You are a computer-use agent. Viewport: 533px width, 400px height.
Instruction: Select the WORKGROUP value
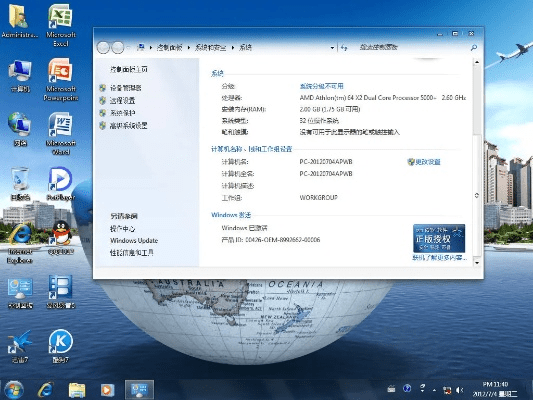[319, 197]
